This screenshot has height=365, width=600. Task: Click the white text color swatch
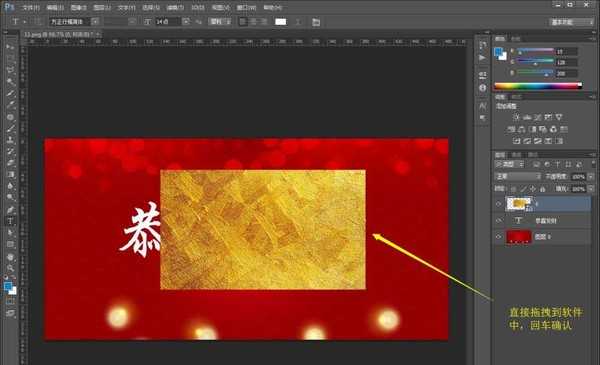(280, 22)
